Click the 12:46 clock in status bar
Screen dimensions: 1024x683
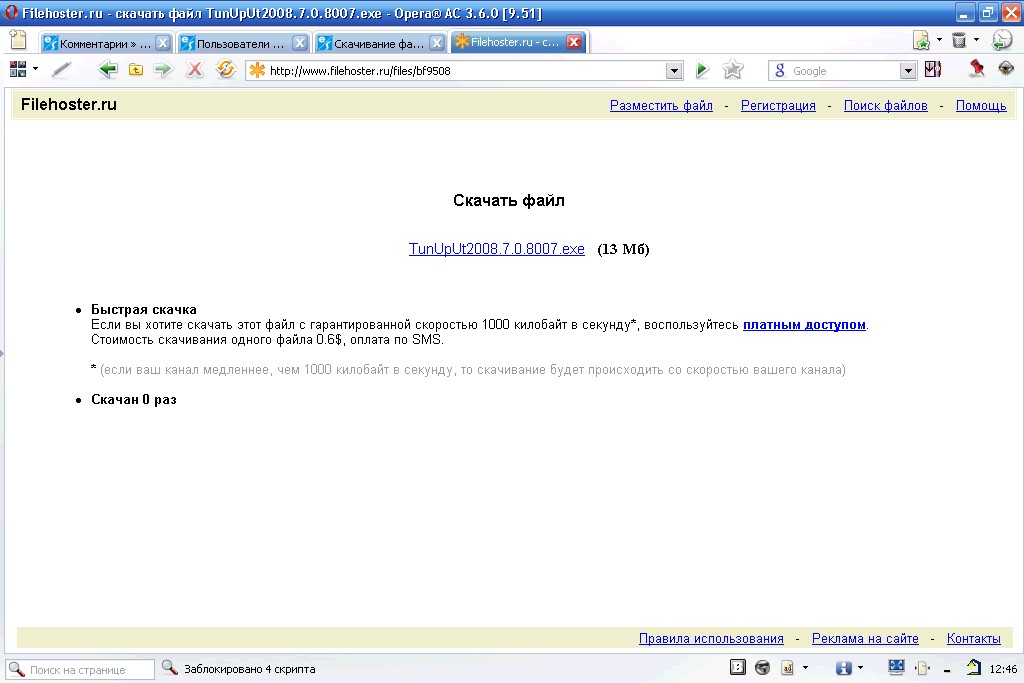[x=1003, y=669]
